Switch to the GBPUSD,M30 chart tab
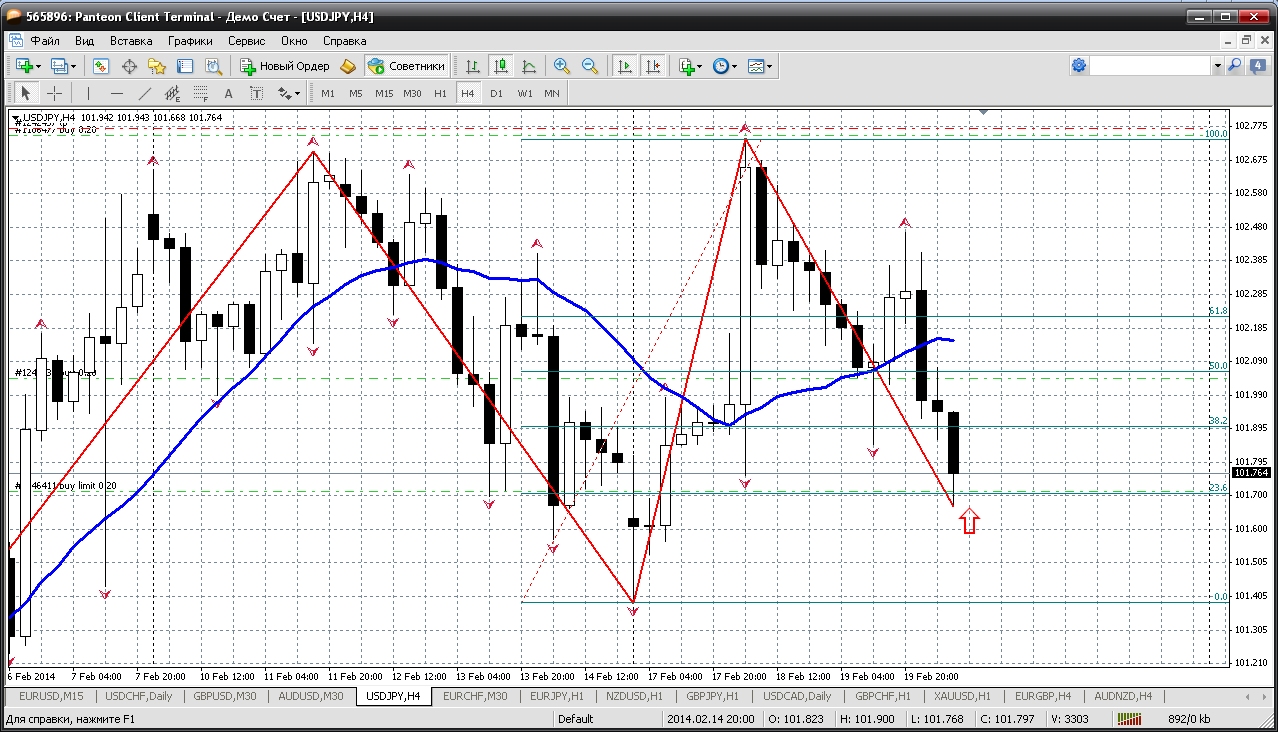This screenshot has height=732, width=1278. (x=226, y=696)
